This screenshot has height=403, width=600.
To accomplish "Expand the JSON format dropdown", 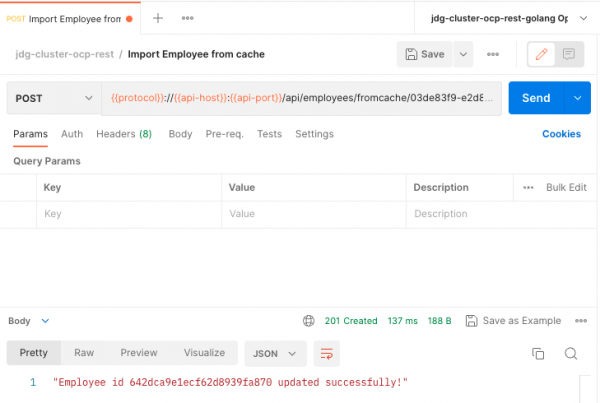I will (x=275, y=353).
